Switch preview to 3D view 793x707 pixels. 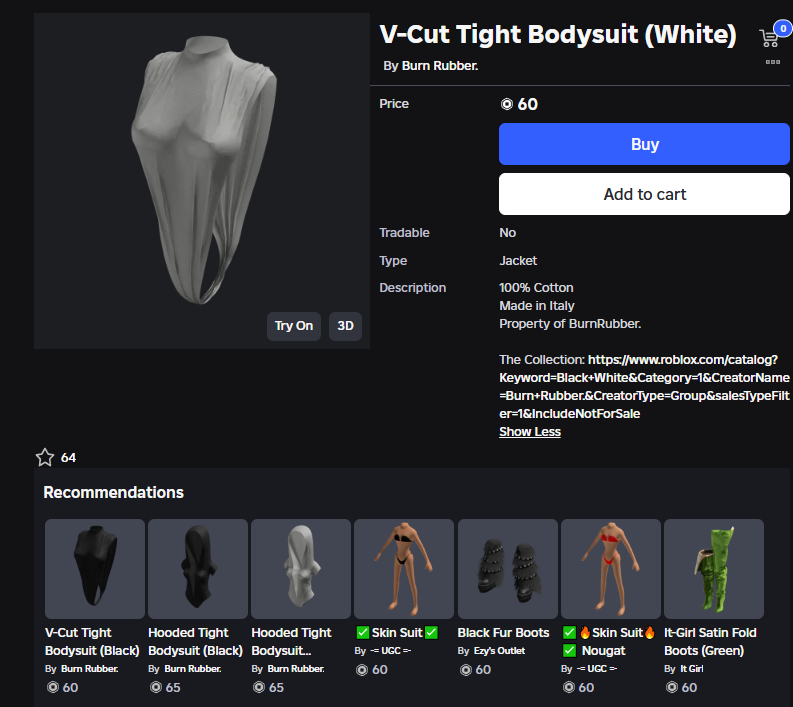point(345,326)
